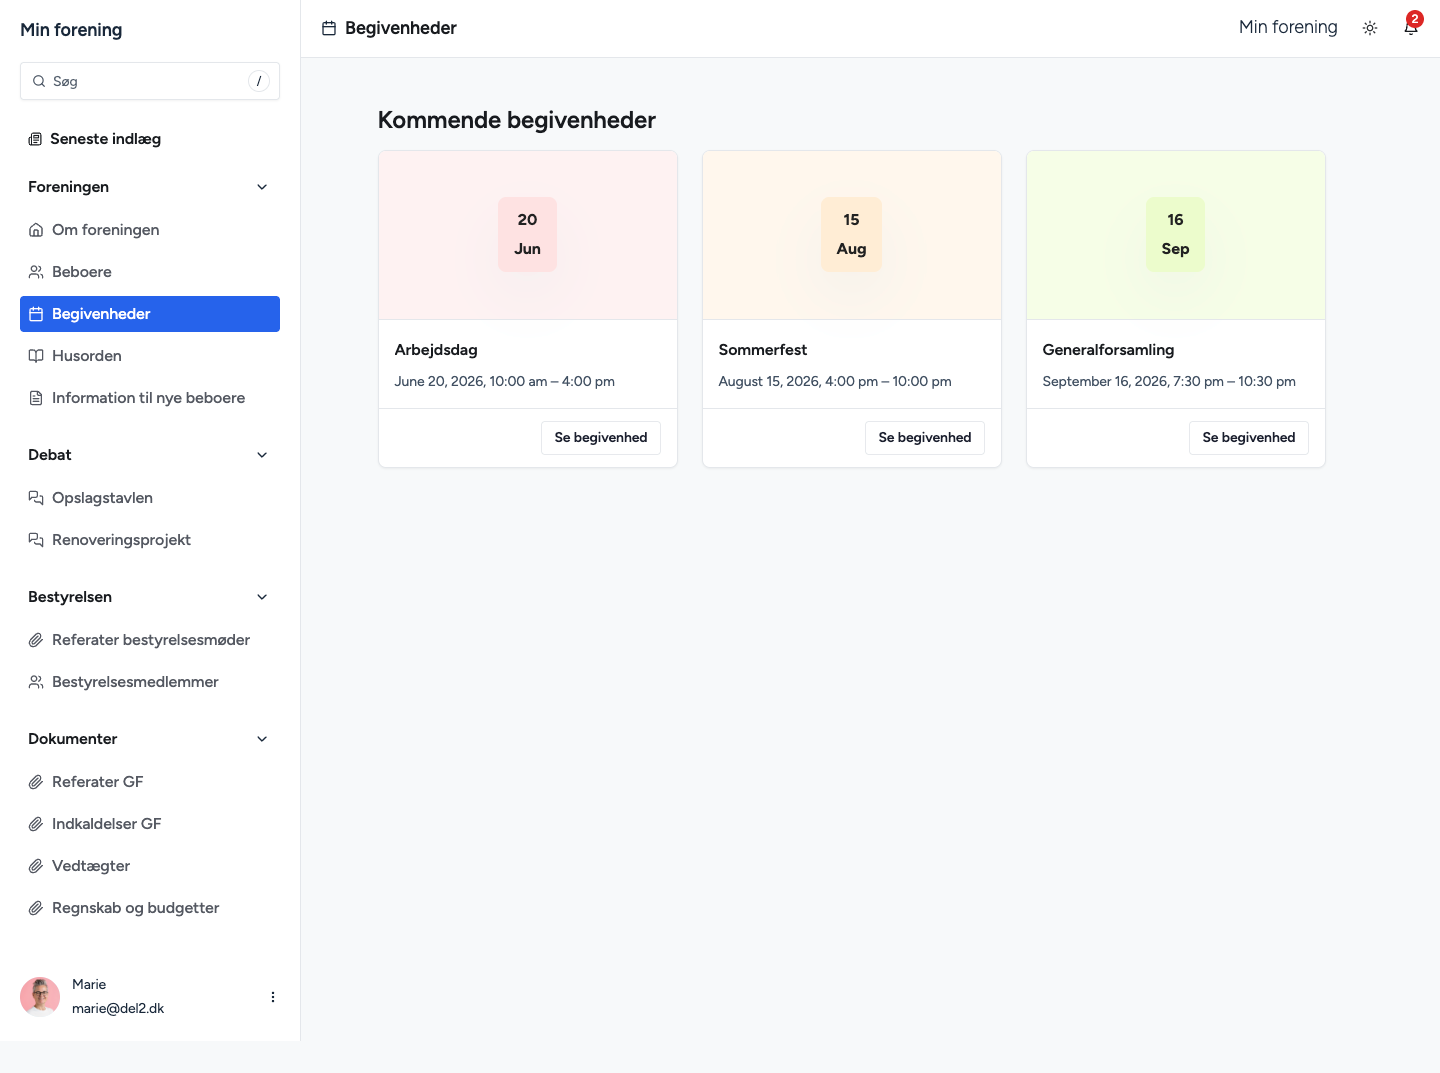1440x1073 pixels.
Task: Open Seneste indlæg in the sidebar
Action: pyautogui.click(x=150, y=139)
